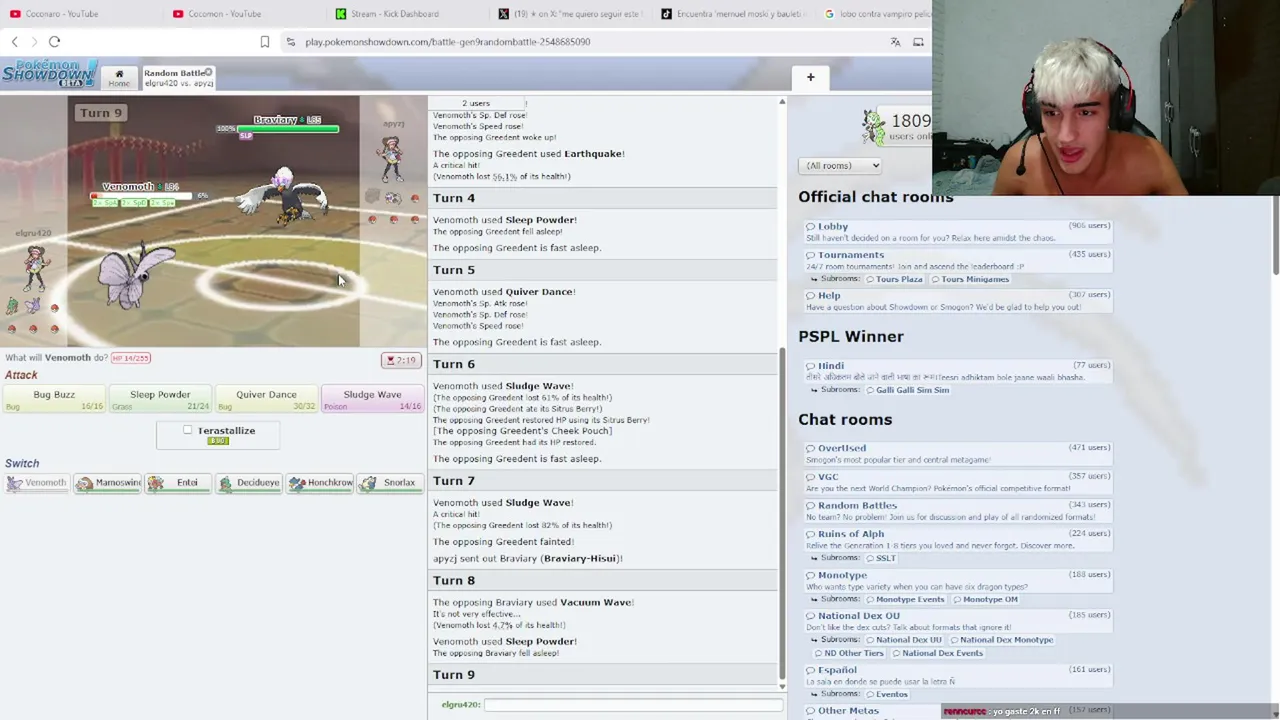
Task: Open the Pokemon Showdown Home button
Action: click(119, 77)
